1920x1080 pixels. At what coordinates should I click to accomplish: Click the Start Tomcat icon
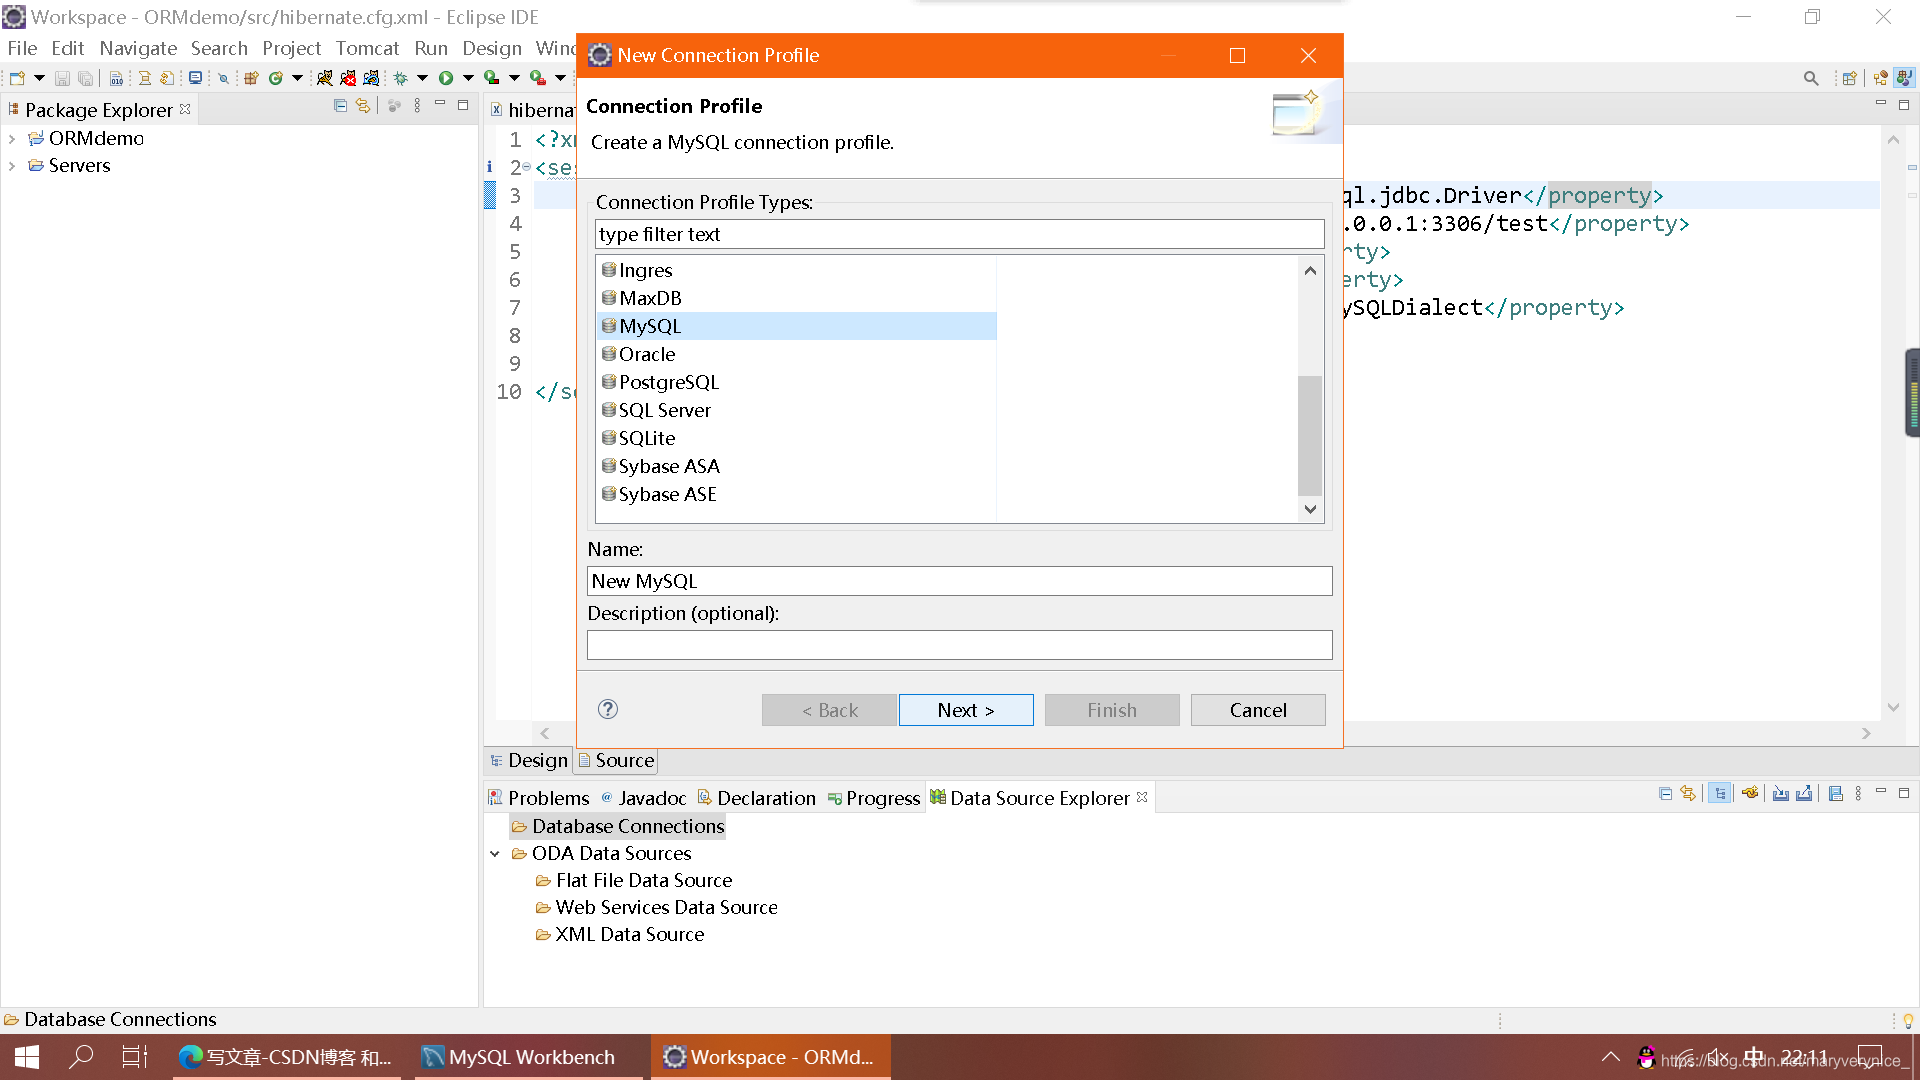(x=324, y=78)
